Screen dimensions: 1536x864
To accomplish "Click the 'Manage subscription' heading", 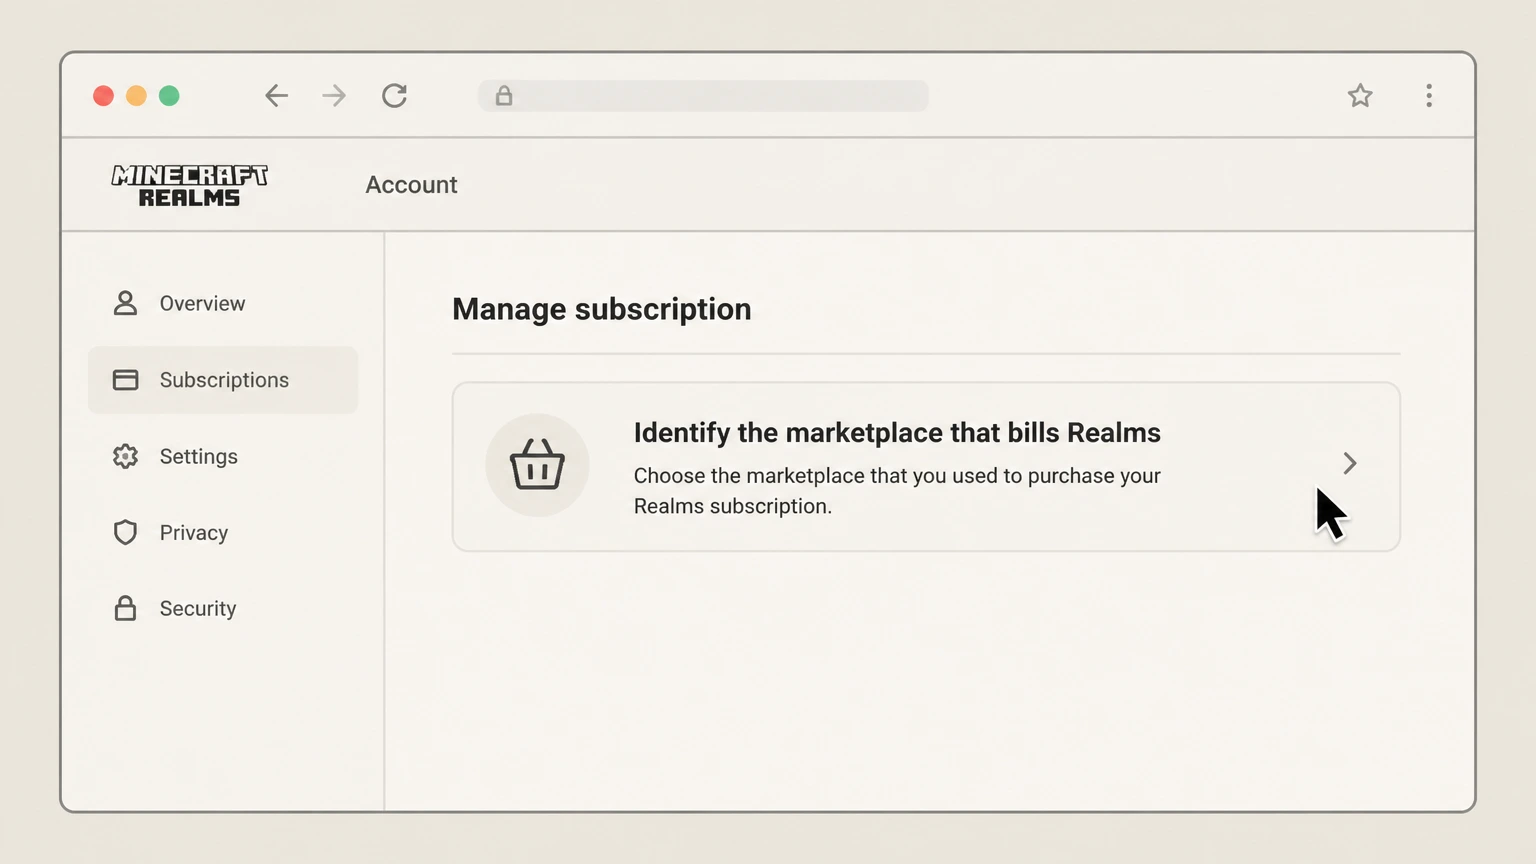I will pyautogui.click(x=601, y=309).
